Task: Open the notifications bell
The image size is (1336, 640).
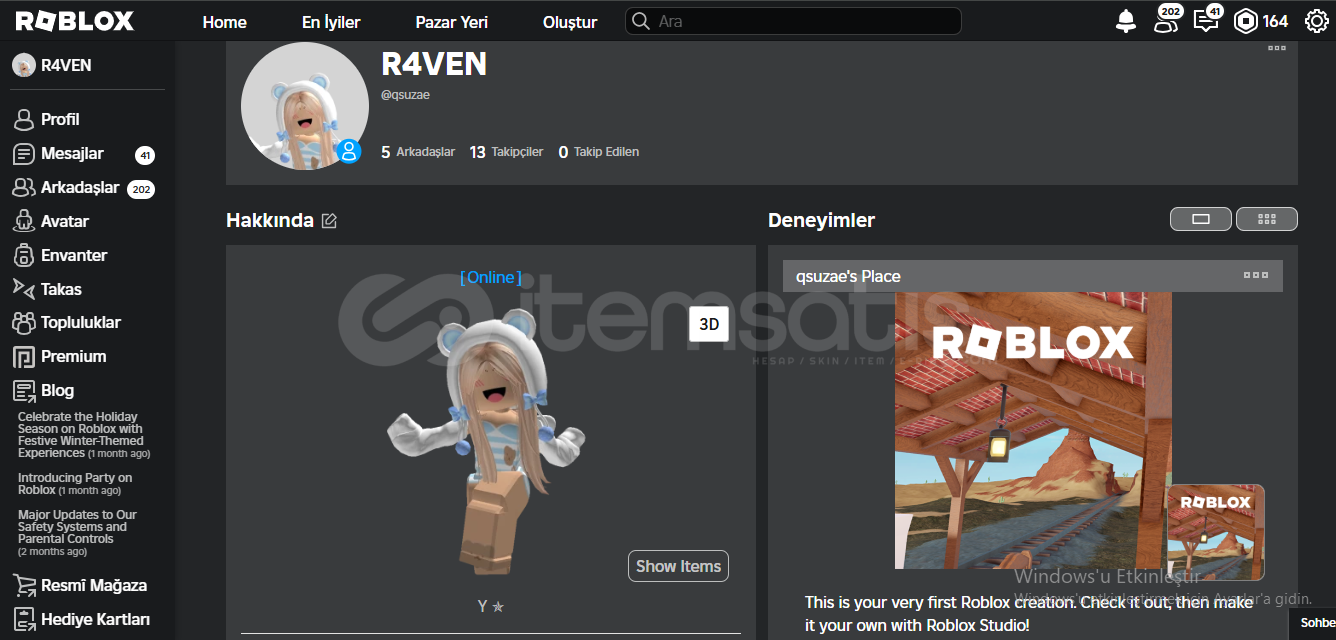Action: click(x=1126, y=21)
